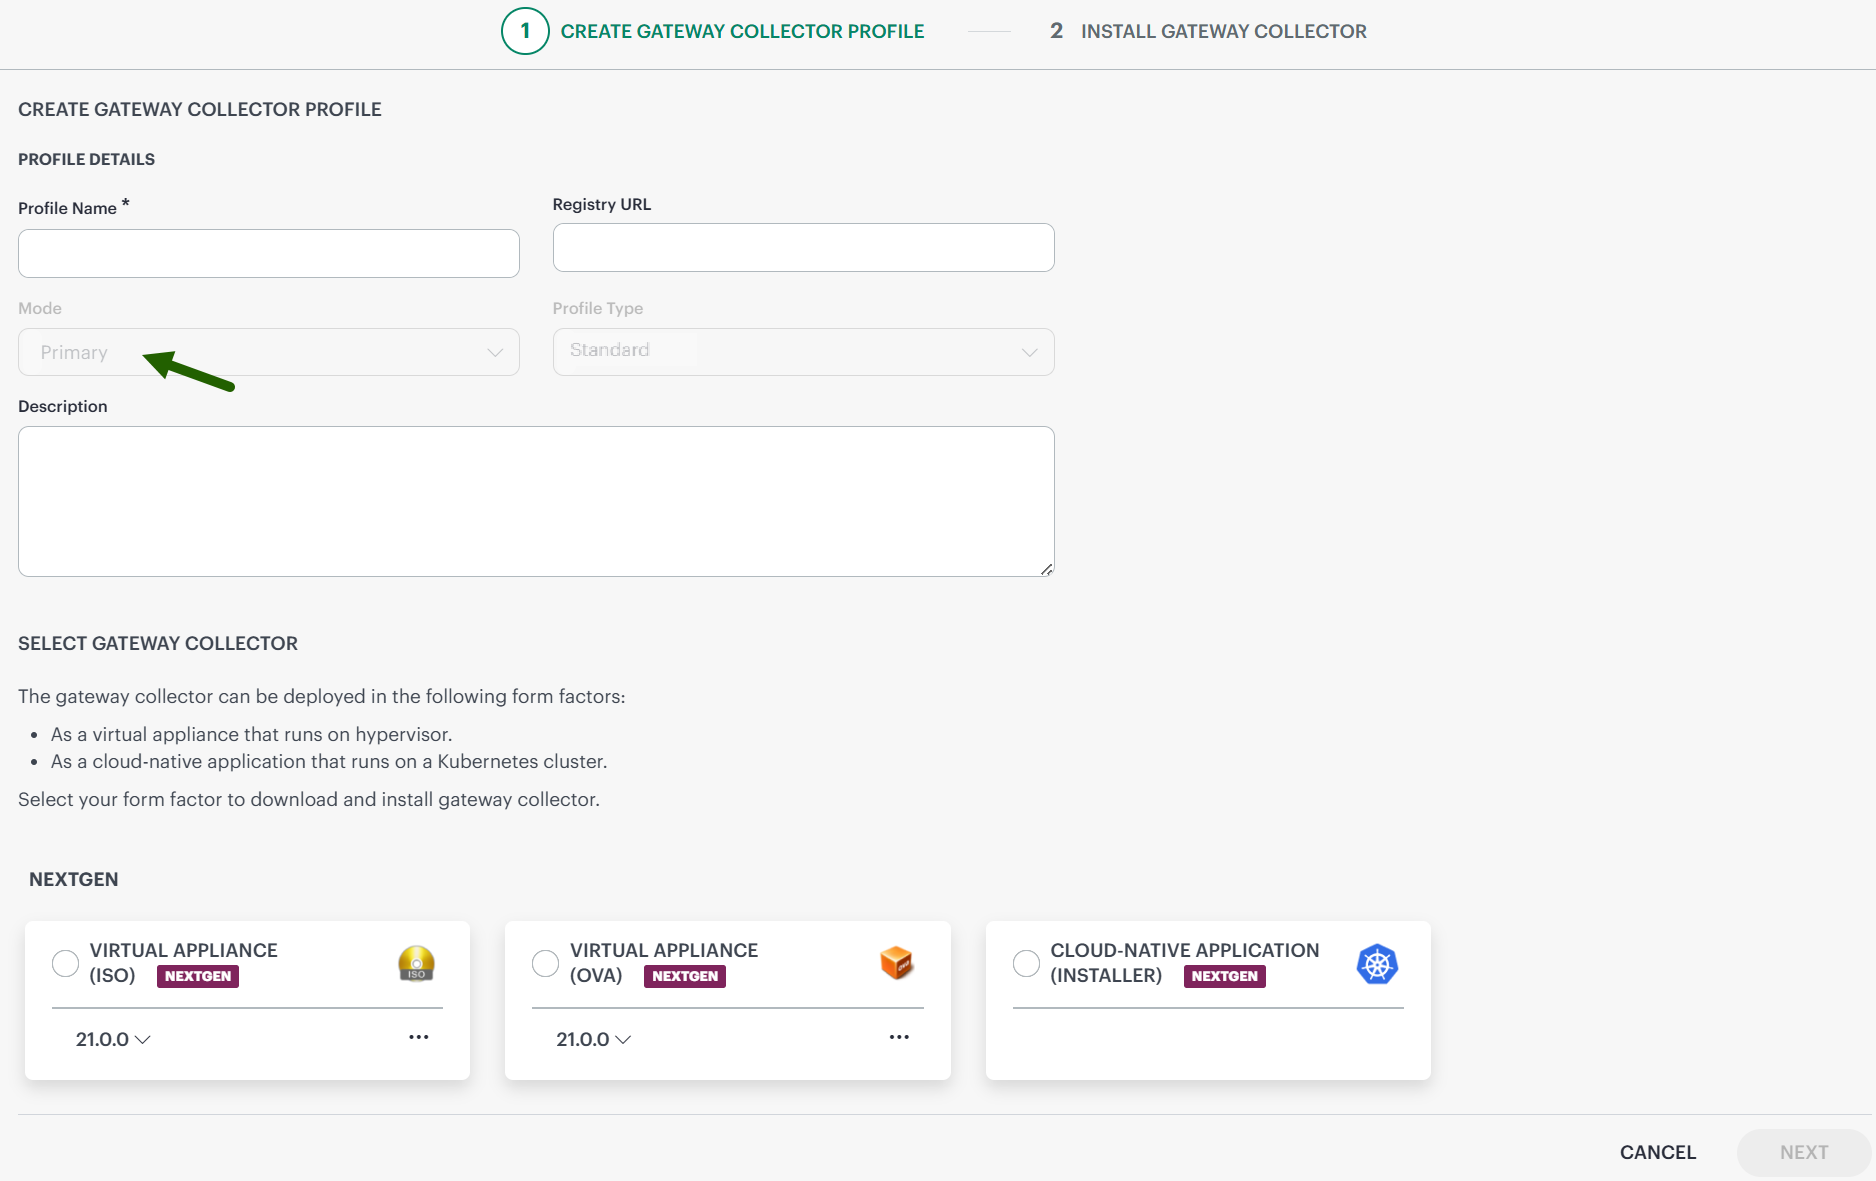Screen dimensions: 1876x1181
Task: Click the 'PROFILE DETAILS' heading
Action: point(86,159)
